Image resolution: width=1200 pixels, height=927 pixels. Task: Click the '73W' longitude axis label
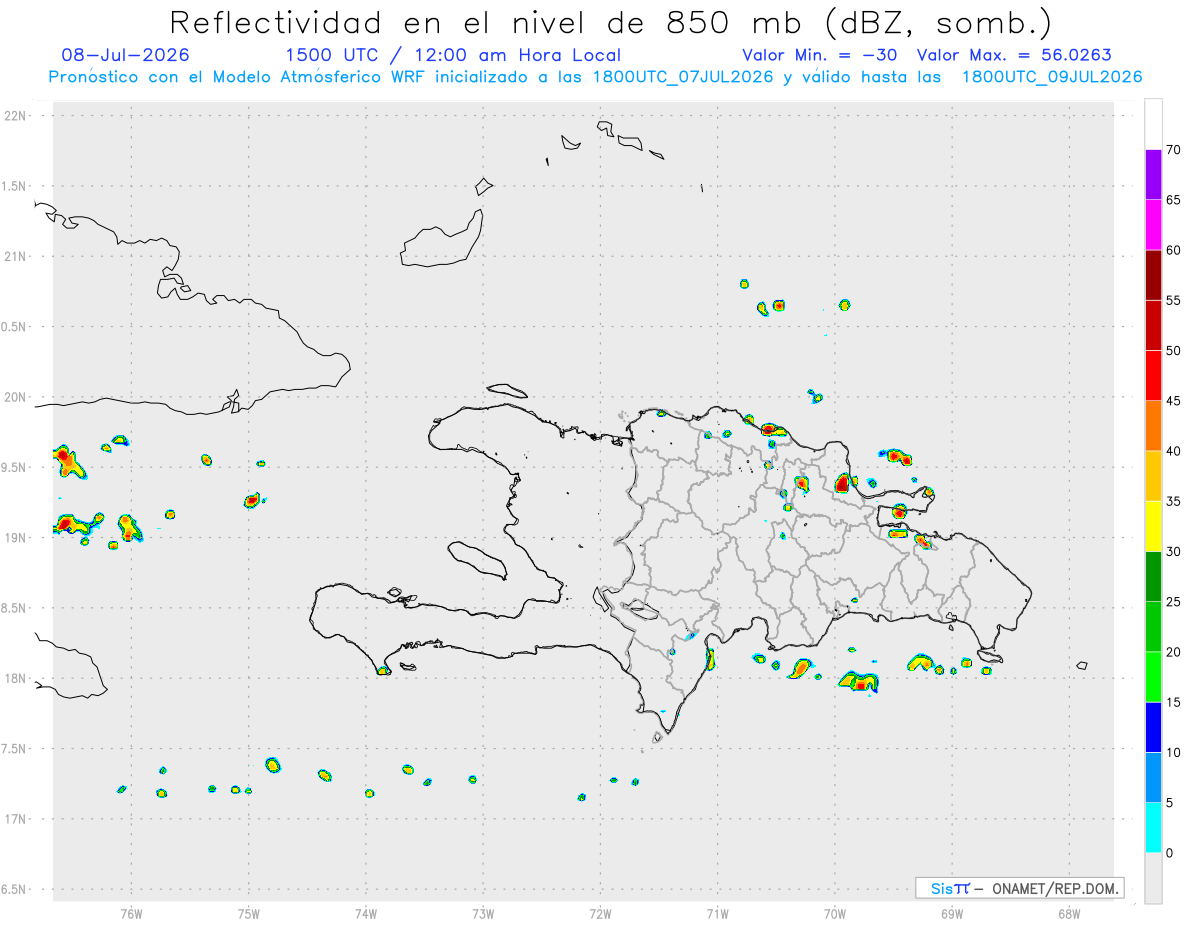[x=483, y=913]
